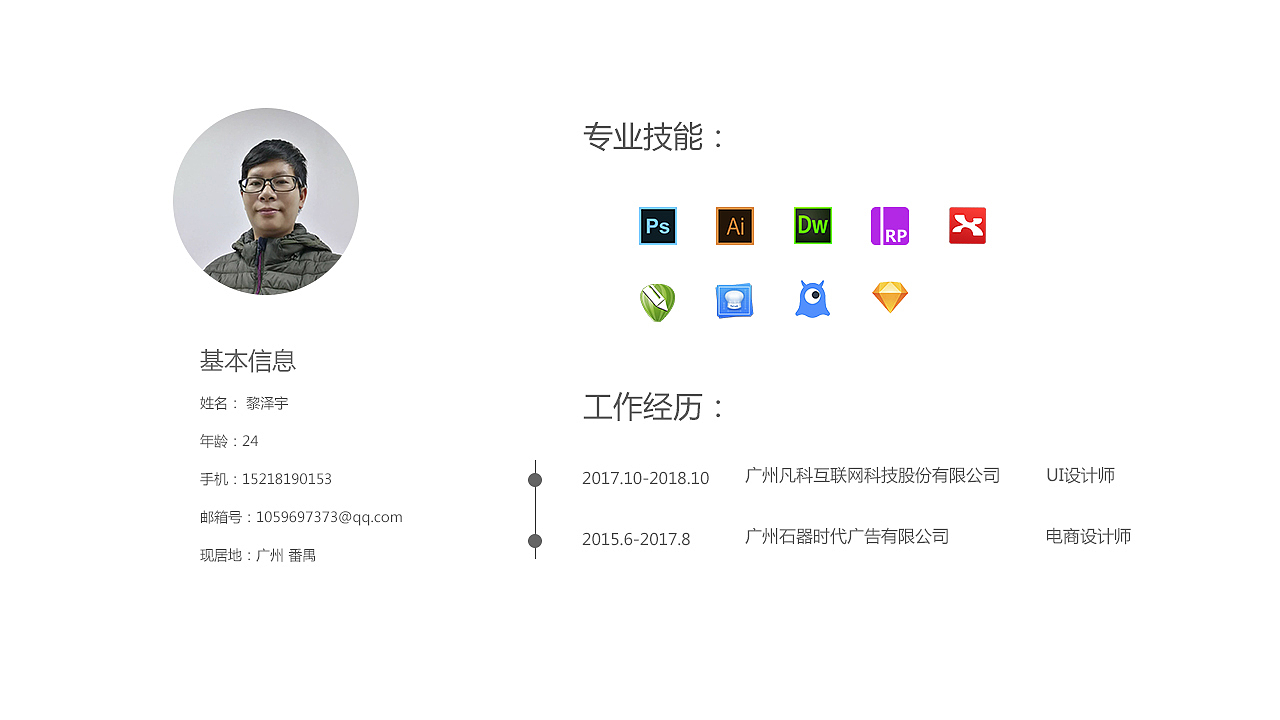Select the 电商设计师 job title text

click(1088, 536)
